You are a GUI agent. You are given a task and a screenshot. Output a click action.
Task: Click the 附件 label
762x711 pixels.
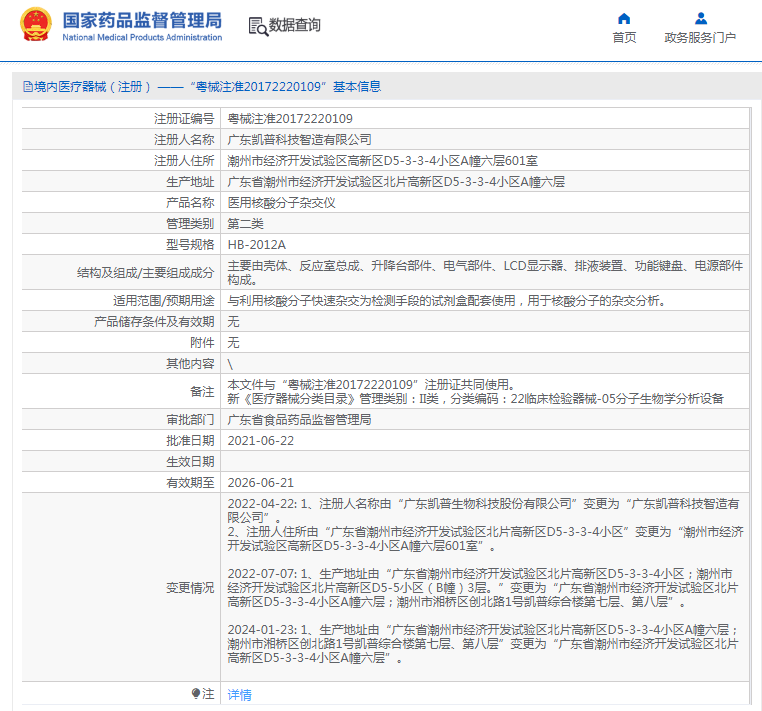(x=202, y=343)
